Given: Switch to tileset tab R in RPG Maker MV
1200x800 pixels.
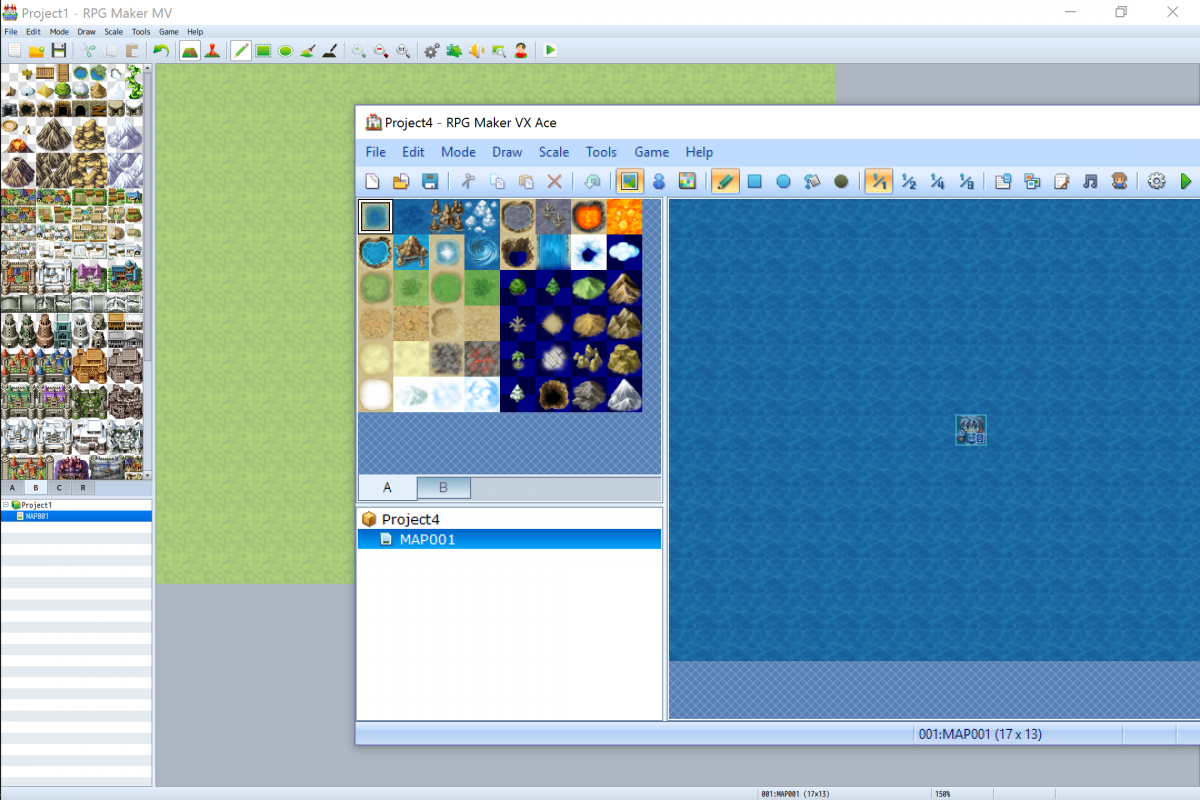Looking at the screenshot, I should [83, 488].
